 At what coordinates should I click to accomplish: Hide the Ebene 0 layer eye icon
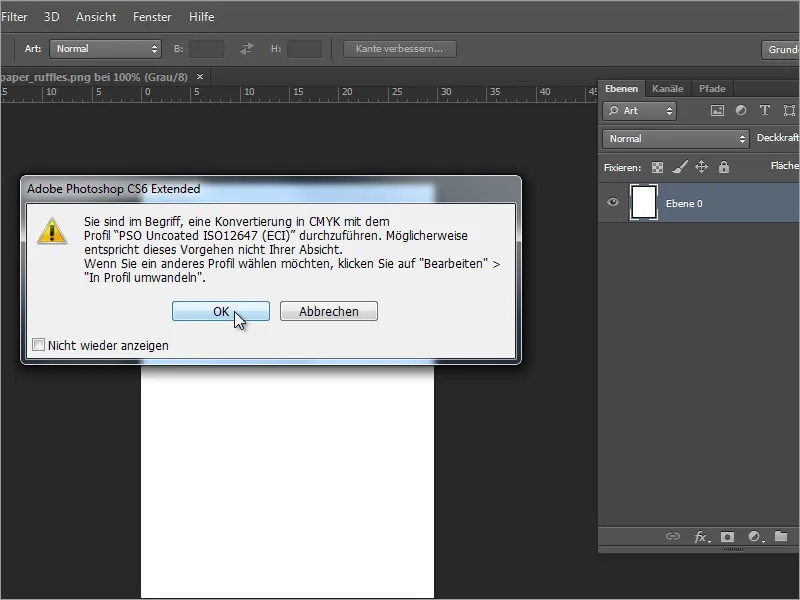tap(613, 202)
